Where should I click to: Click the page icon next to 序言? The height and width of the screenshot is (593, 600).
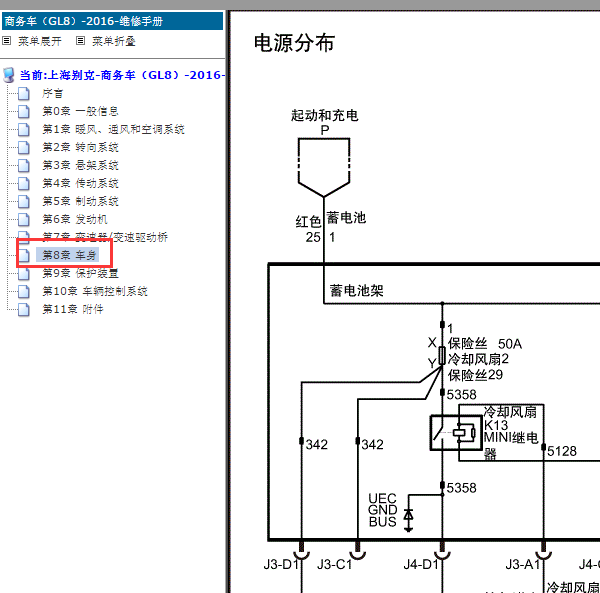pos(24,93)
